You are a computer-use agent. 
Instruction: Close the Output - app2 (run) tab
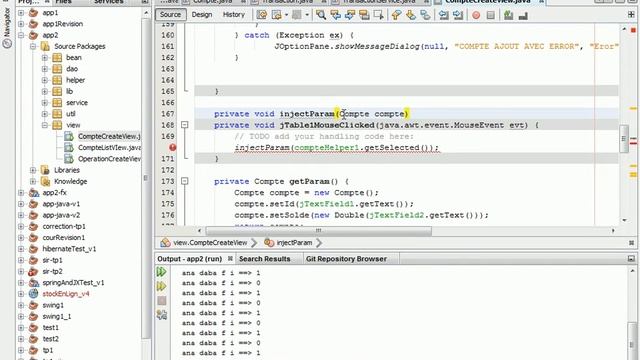[x=230, y=258]
